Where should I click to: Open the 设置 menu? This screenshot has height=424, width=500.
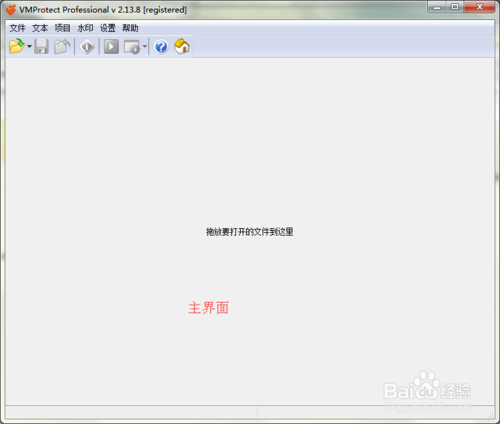108,28
